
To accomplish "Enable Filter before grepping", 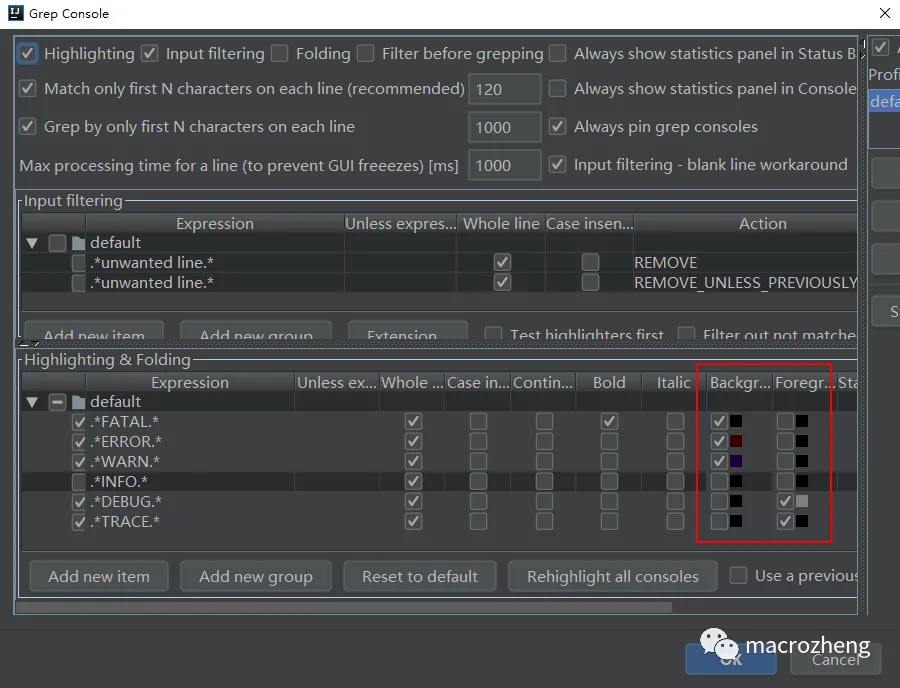I will [366, 53].
